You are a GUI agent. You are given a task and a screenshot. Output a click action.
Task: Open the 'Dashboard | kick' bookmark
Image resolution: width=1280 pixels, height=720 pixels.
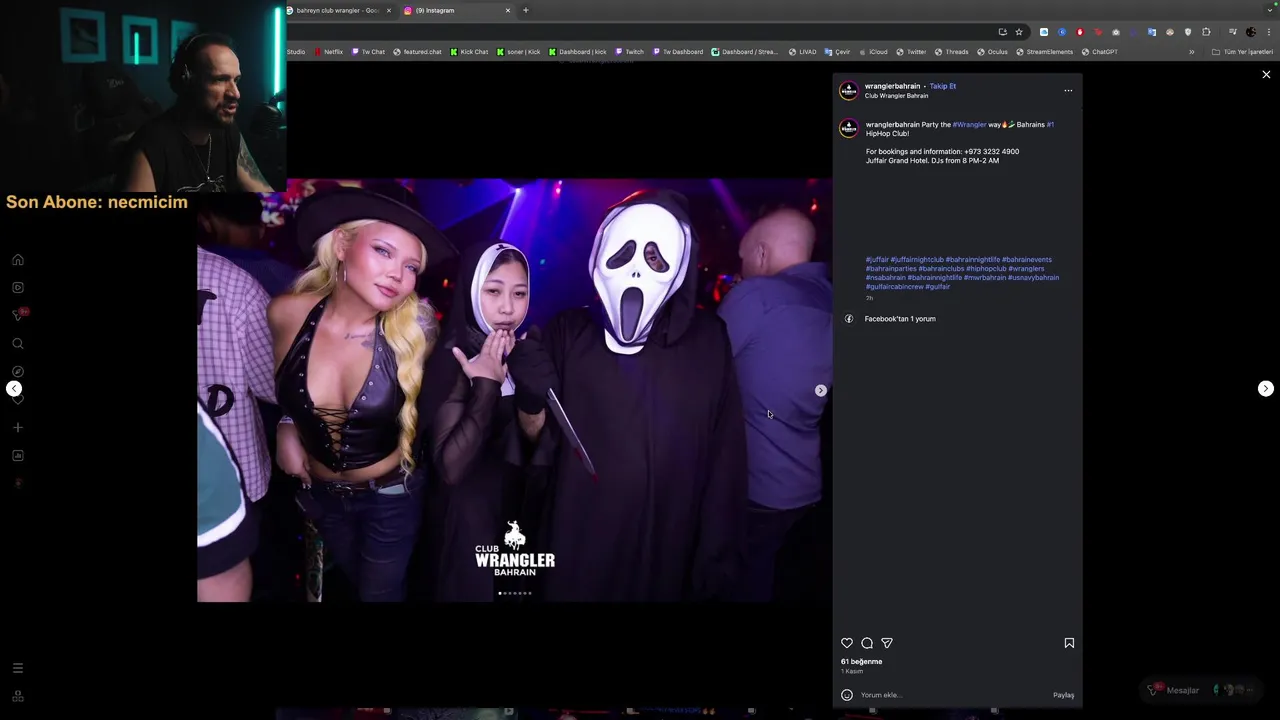(577, 52)
